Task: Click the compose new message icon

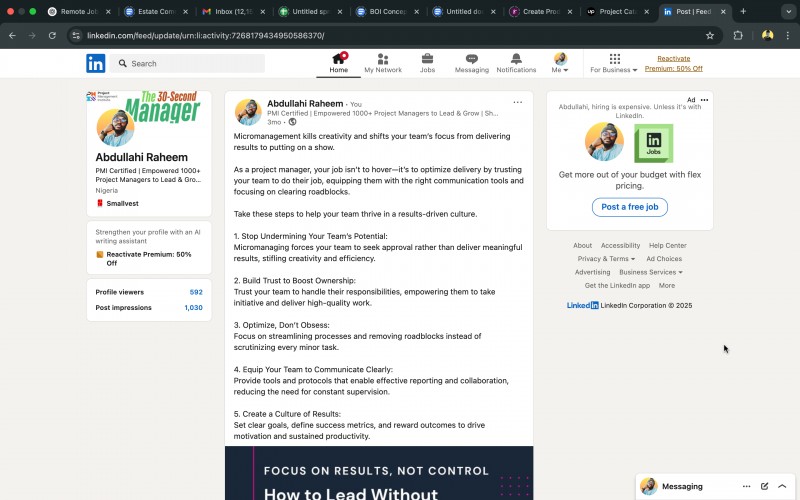Action: click(764, 486)
